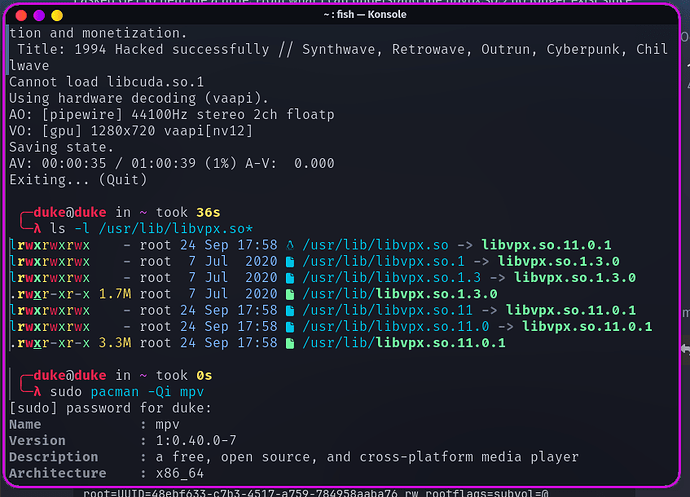690x497 pixels.
Task: Click the file icon on the 3.3M row
Action: [x=290, y=343]
